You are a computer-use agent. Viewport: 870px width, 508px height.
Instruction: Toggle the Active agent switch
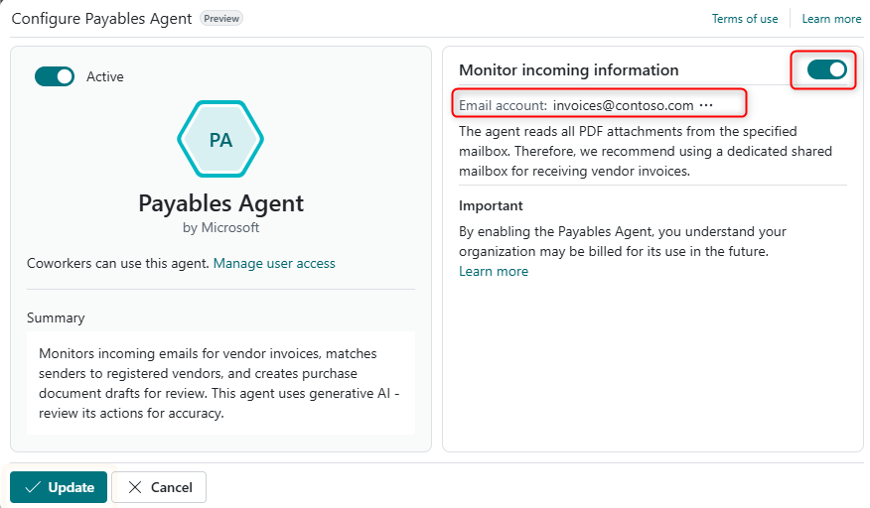[55, 76]
